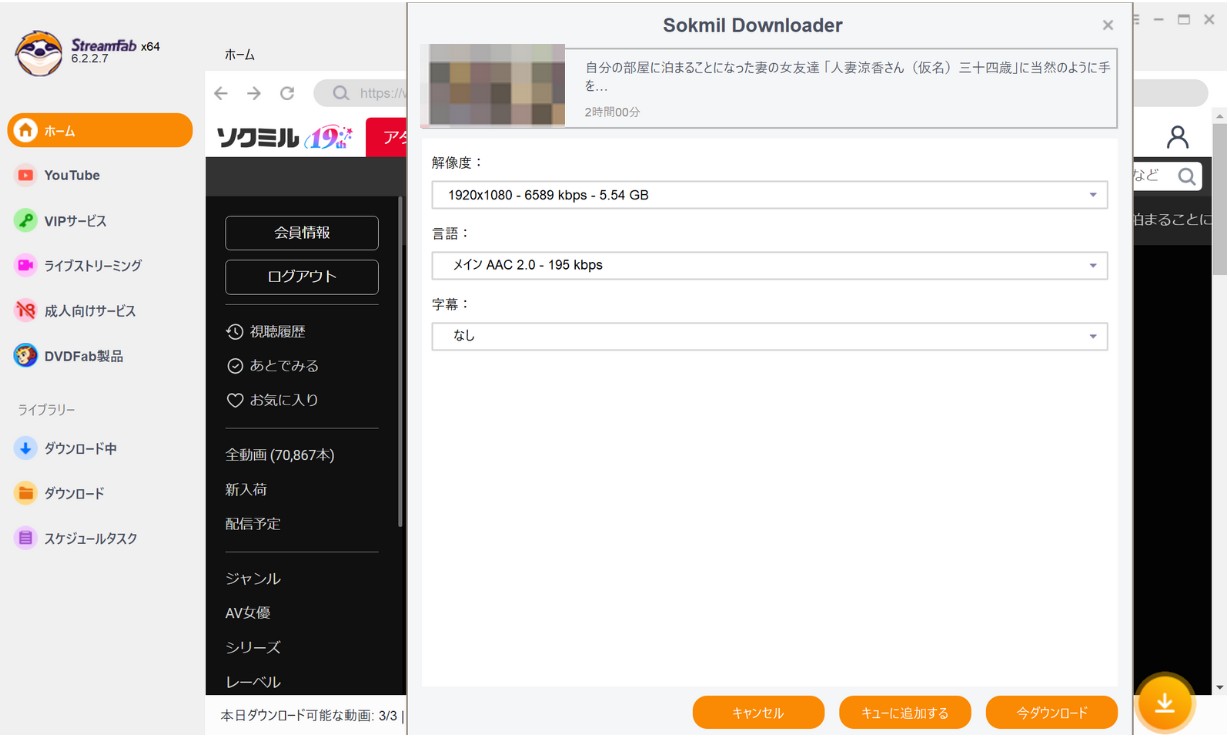Click the video thumbnail in downloader
The width and height of the screenshot is (1229, 737).
pos(497,86)
